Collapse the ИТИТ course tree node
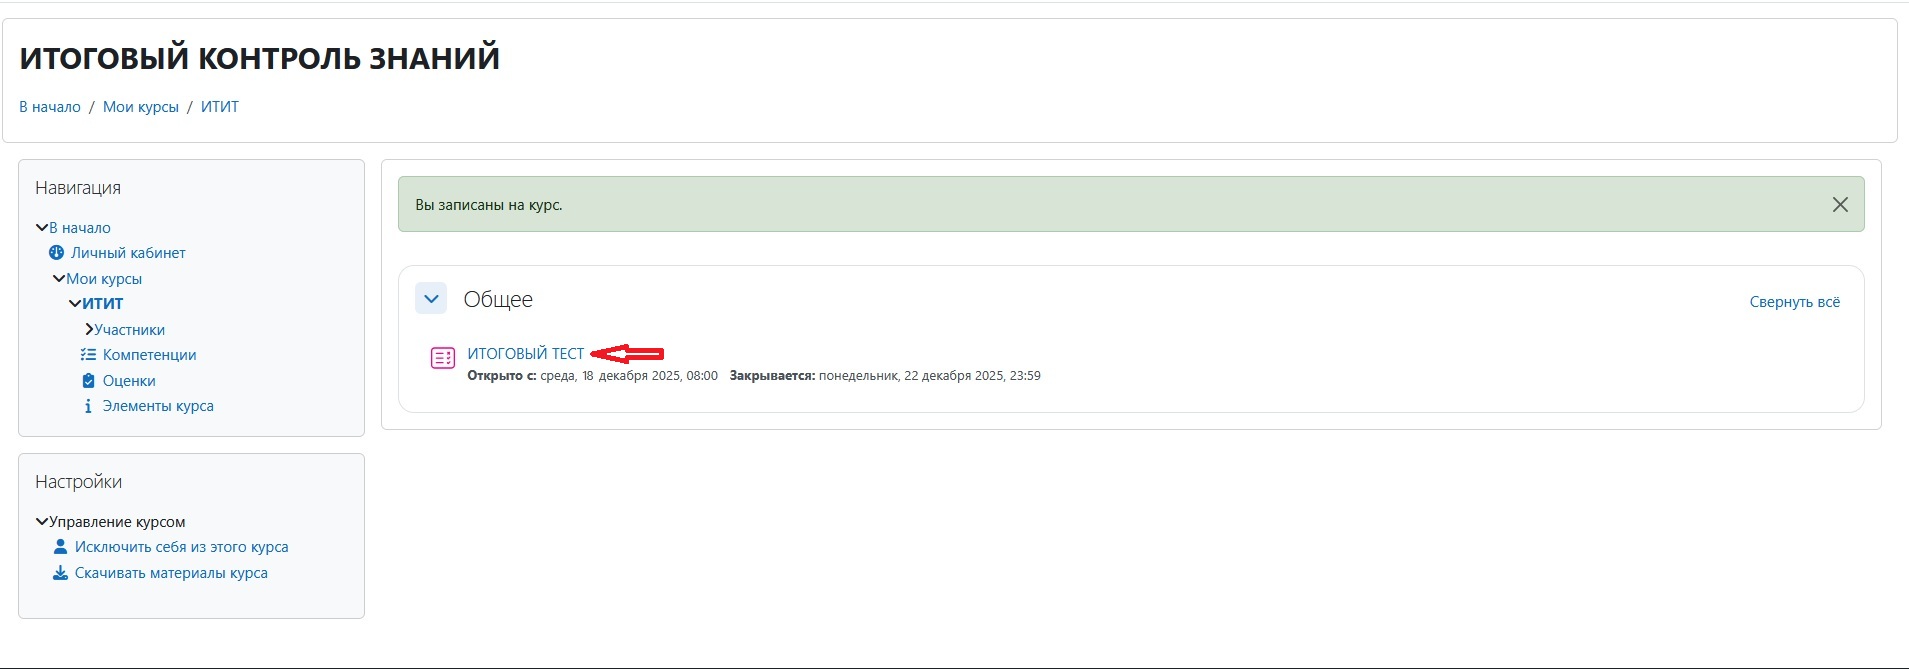The width and height of the screenshot is (1909, 669). (75, 304)
